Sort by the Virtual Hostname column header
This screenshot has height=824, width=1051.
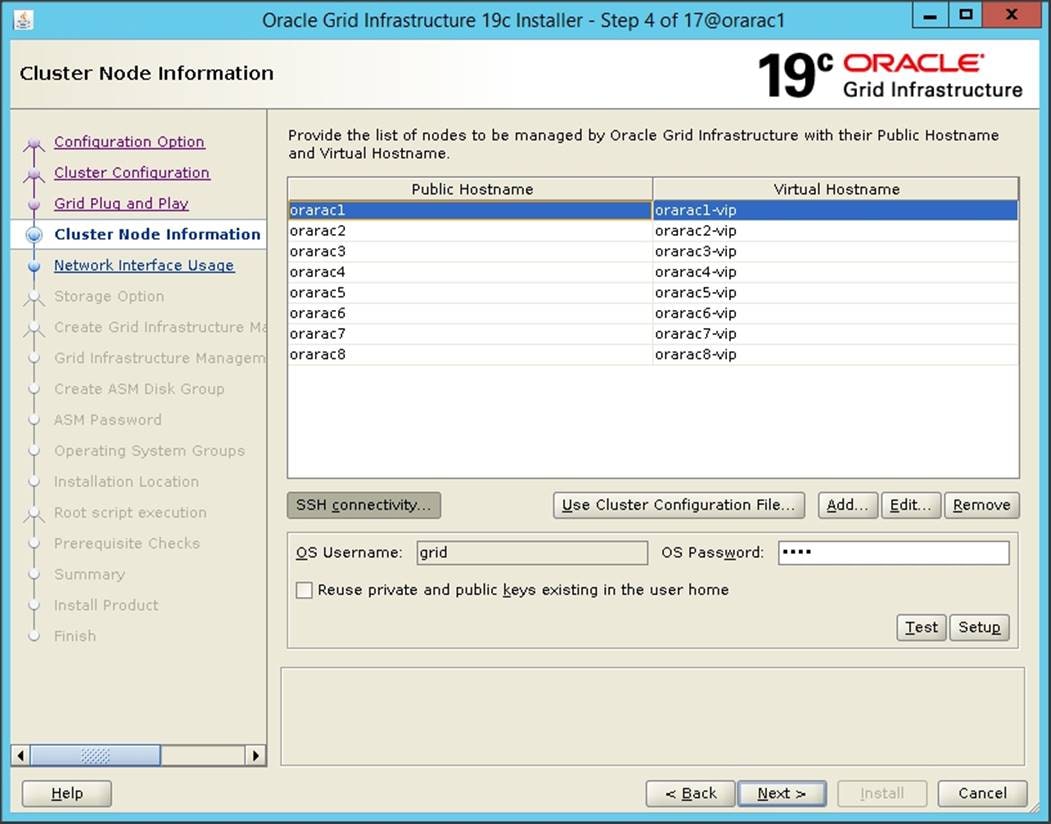pyautogui.click(x=836, y=189)
